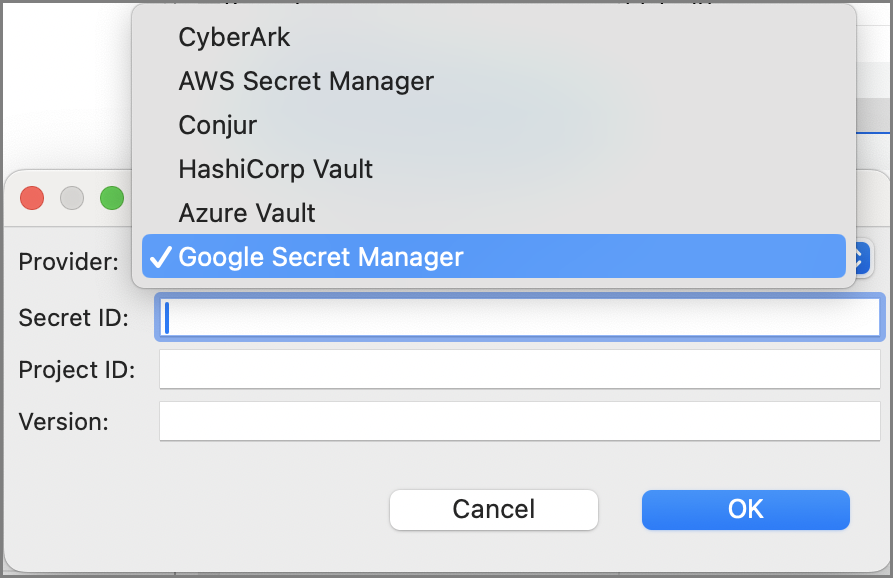Screen dimensions: 893x578
Task: Click the gray minimize window button
Action: point(72,198)
